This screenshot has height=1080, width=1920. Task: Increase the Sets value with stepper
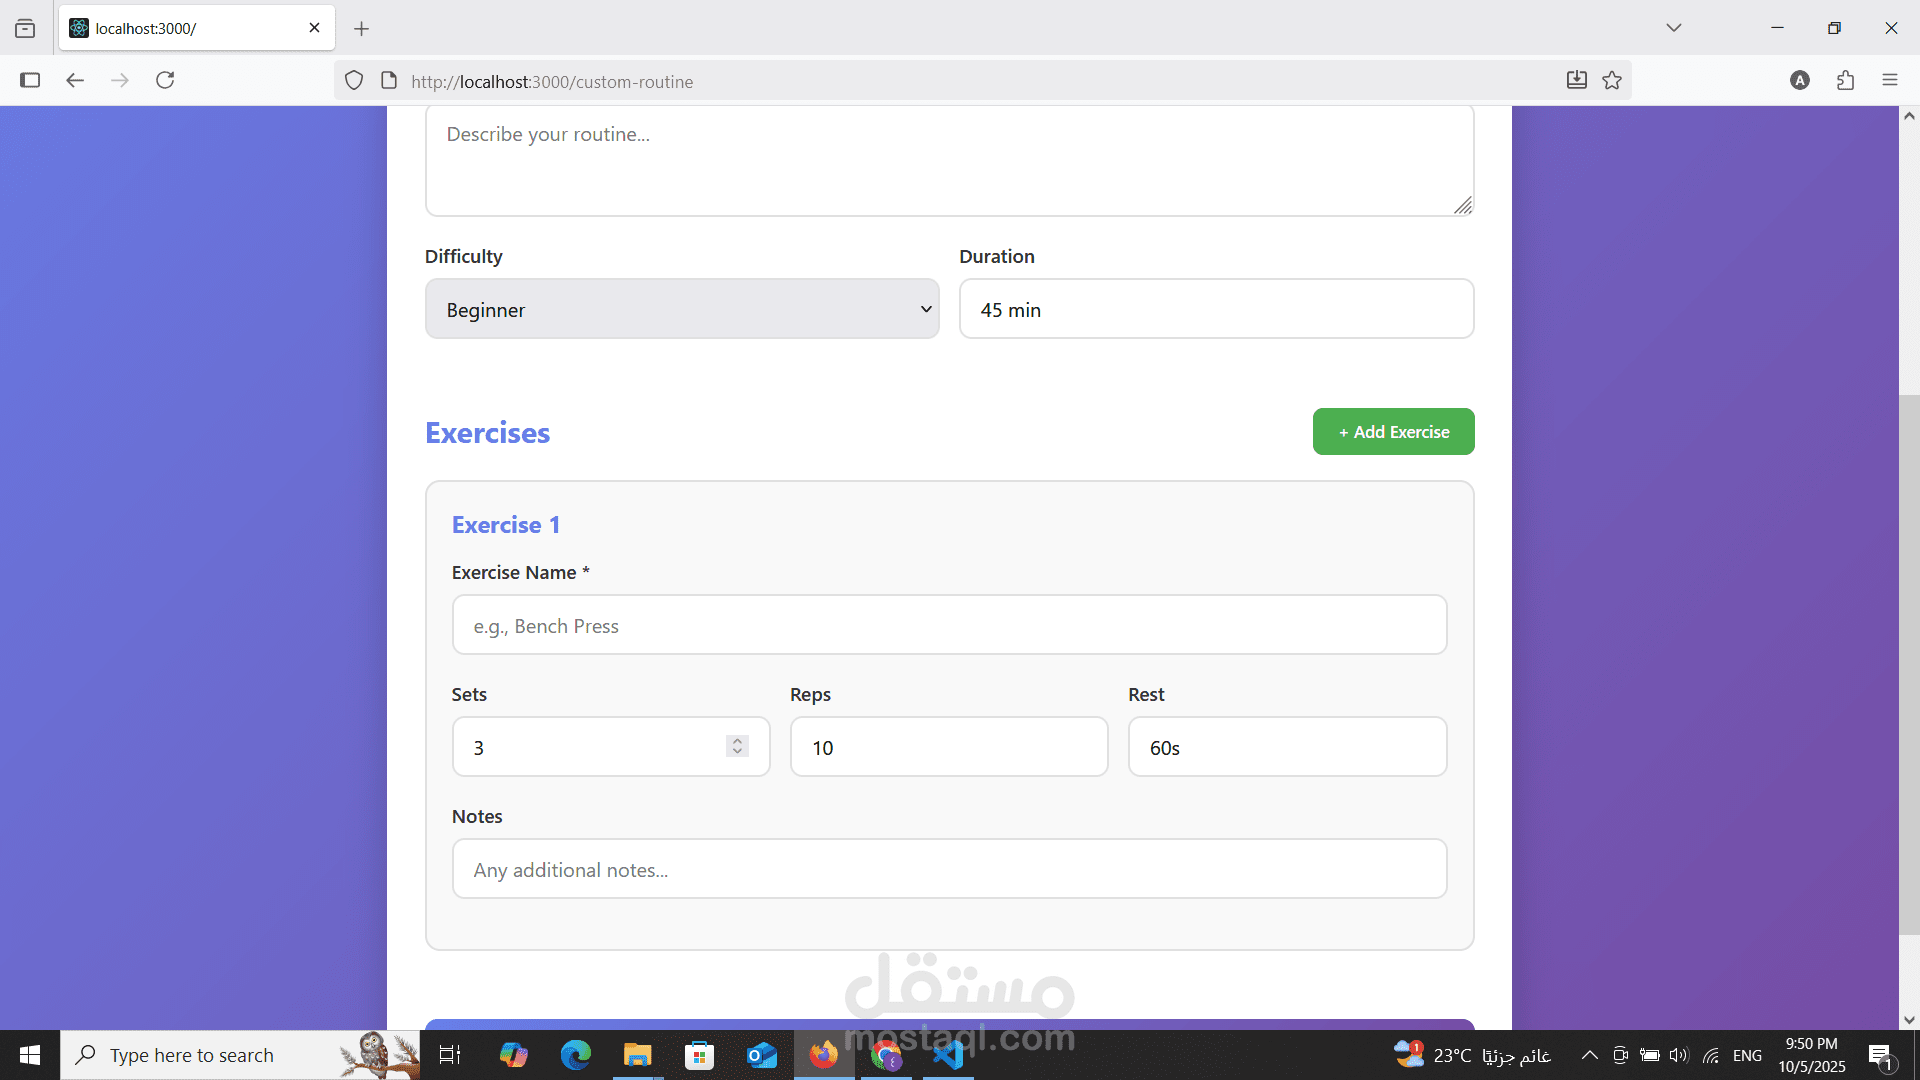pyautogui.click(x=737, y=741)
